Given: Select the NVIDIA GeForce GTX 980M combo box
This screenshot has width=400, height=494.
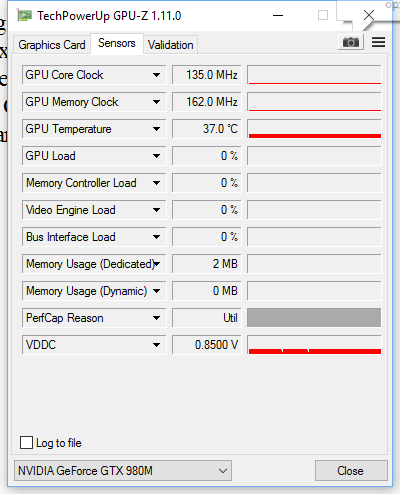Looking at the screenshot, I should tap(123, 471).
